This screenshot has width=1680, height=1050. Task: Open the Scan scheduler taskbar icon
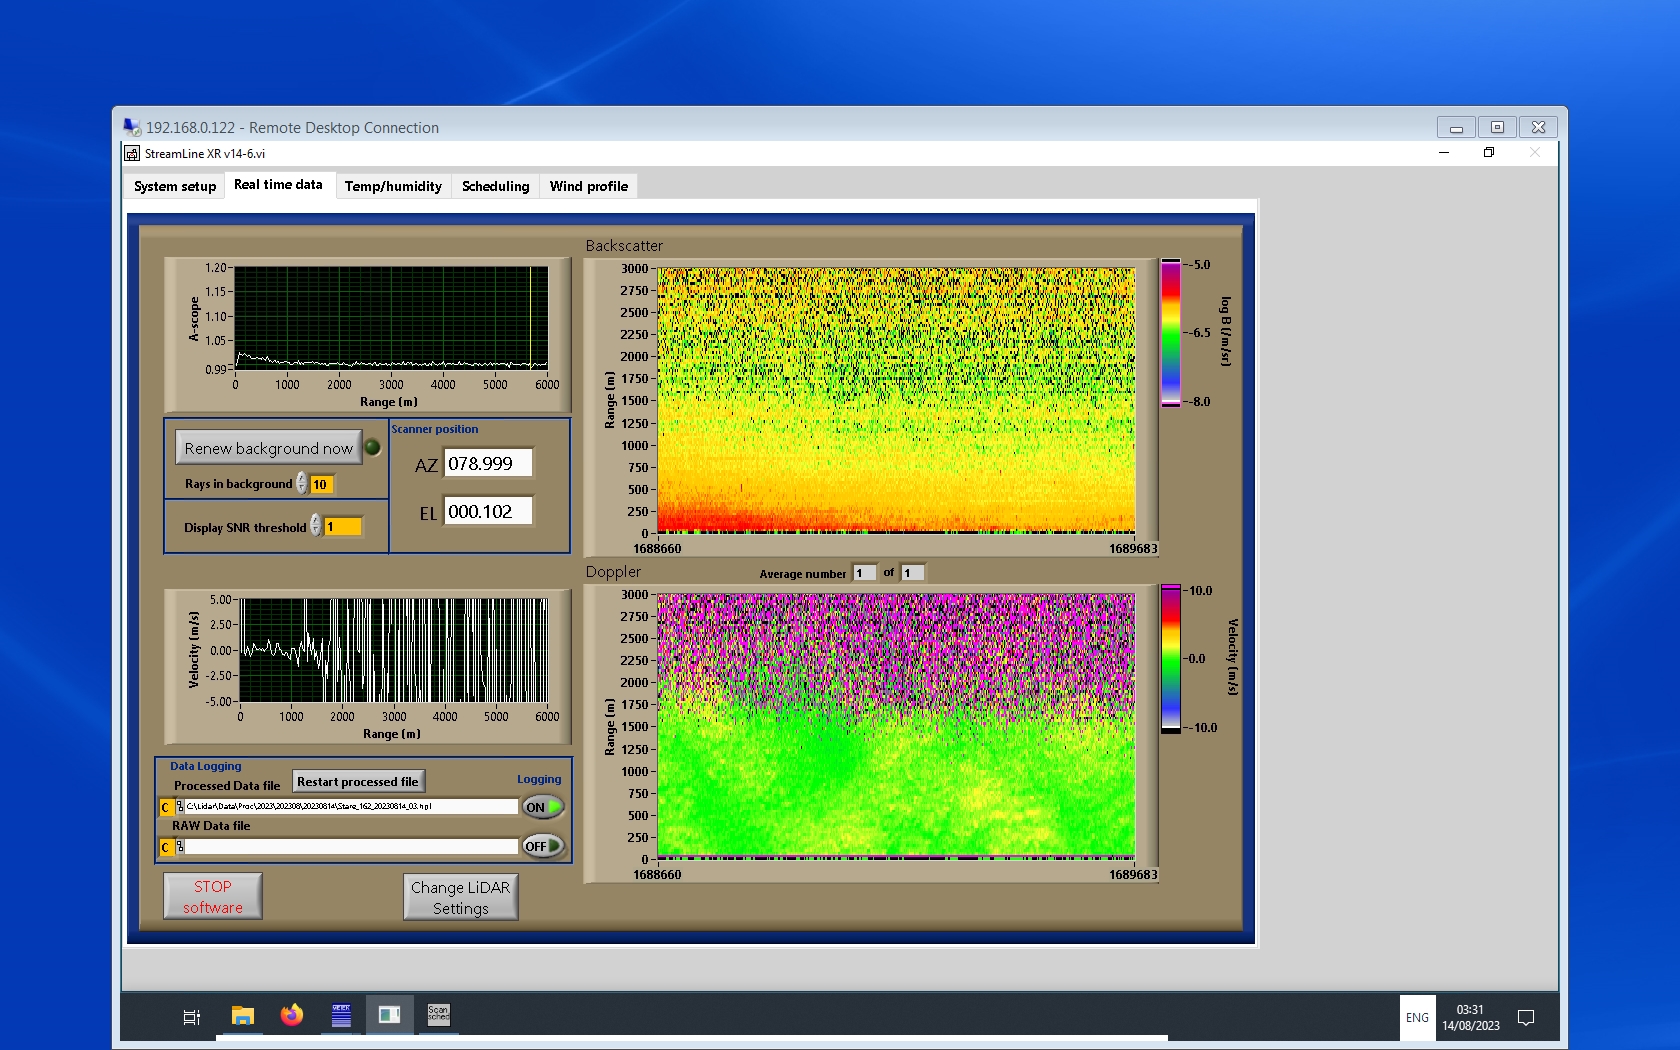tap(438, 1015)
